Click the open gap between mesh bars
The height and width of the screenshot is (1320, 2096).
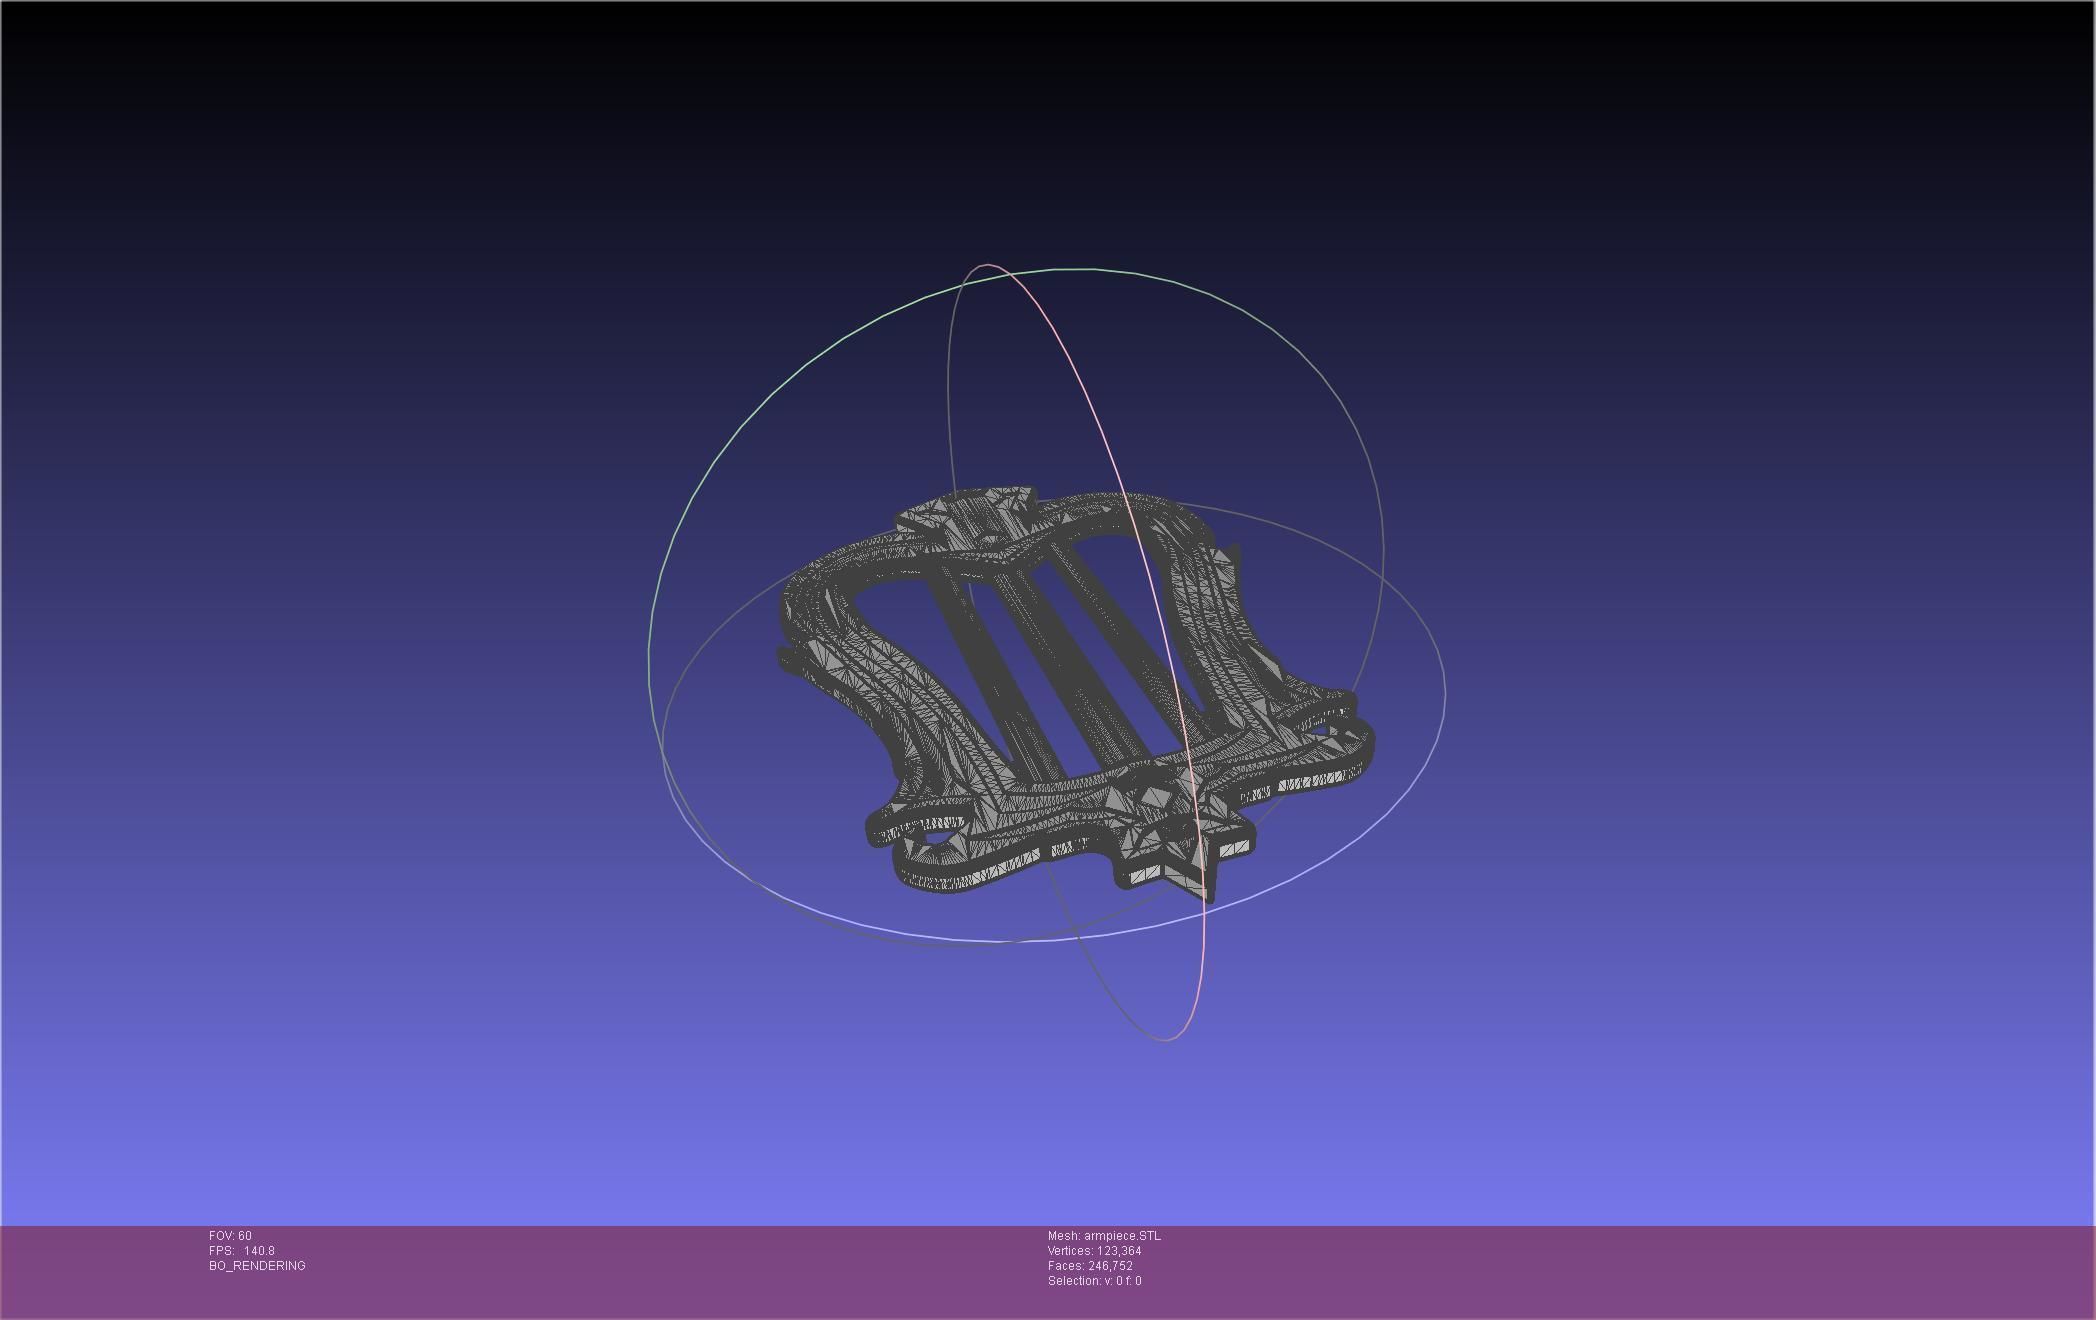[x=1110, y=670]
